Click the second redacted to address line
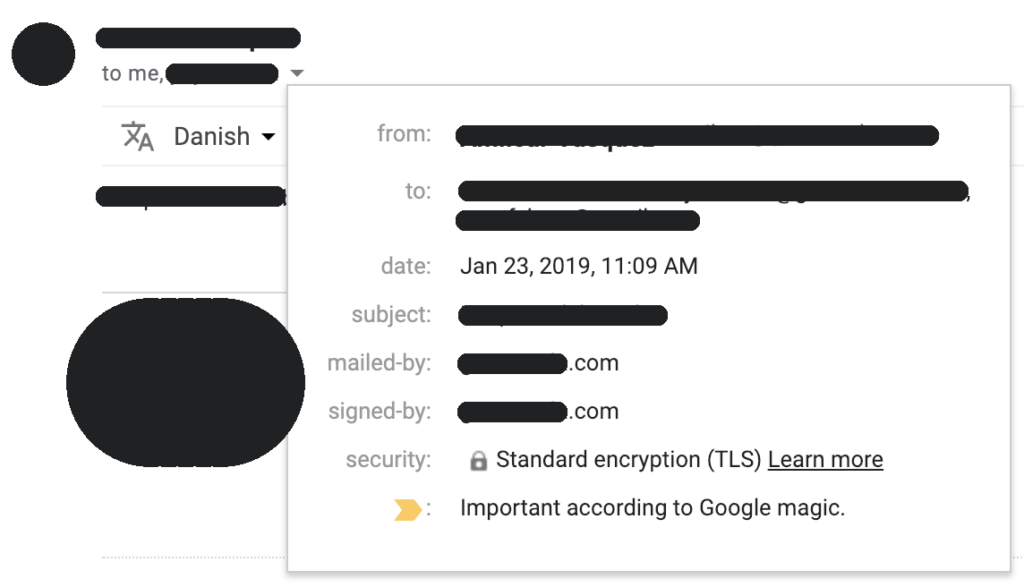The width and height of the screenshot is (1024, 587). pos(578,221)
